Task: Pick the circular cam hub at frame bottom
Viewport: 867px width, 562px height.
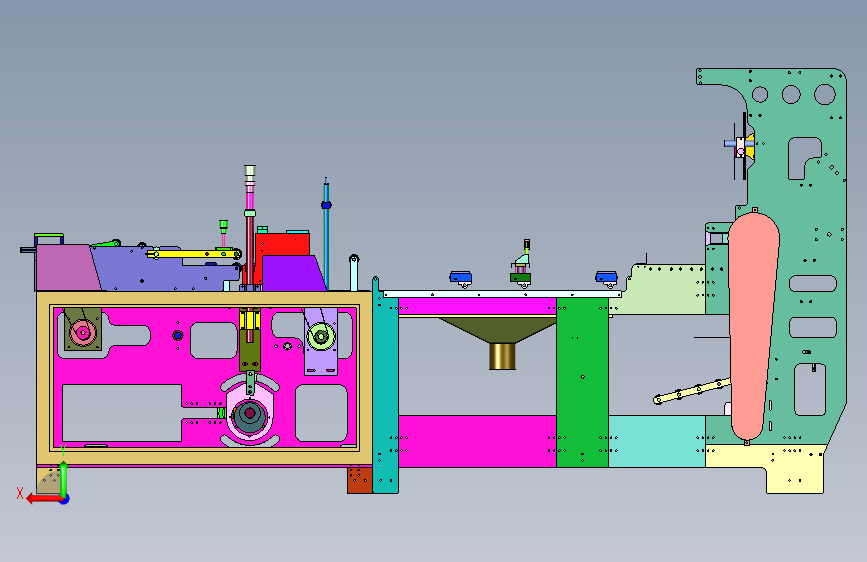Action: (x=250, y=413)
